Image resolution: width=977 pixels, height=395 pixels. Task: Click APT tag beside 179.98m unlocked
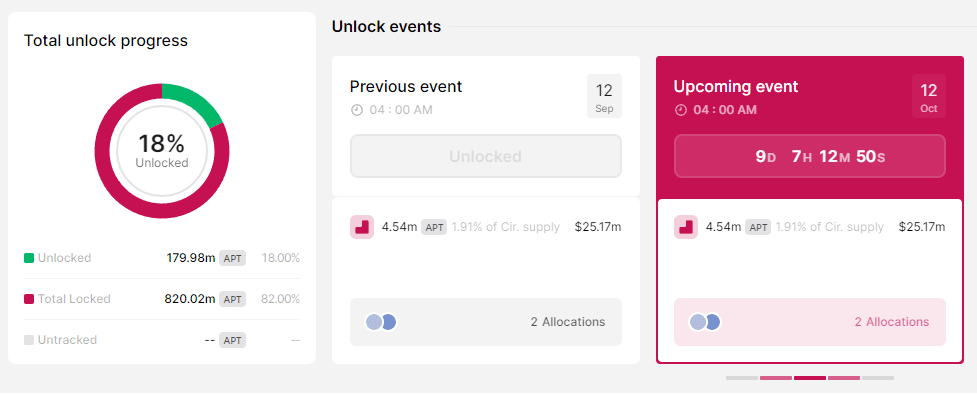[x=232, y=258]
